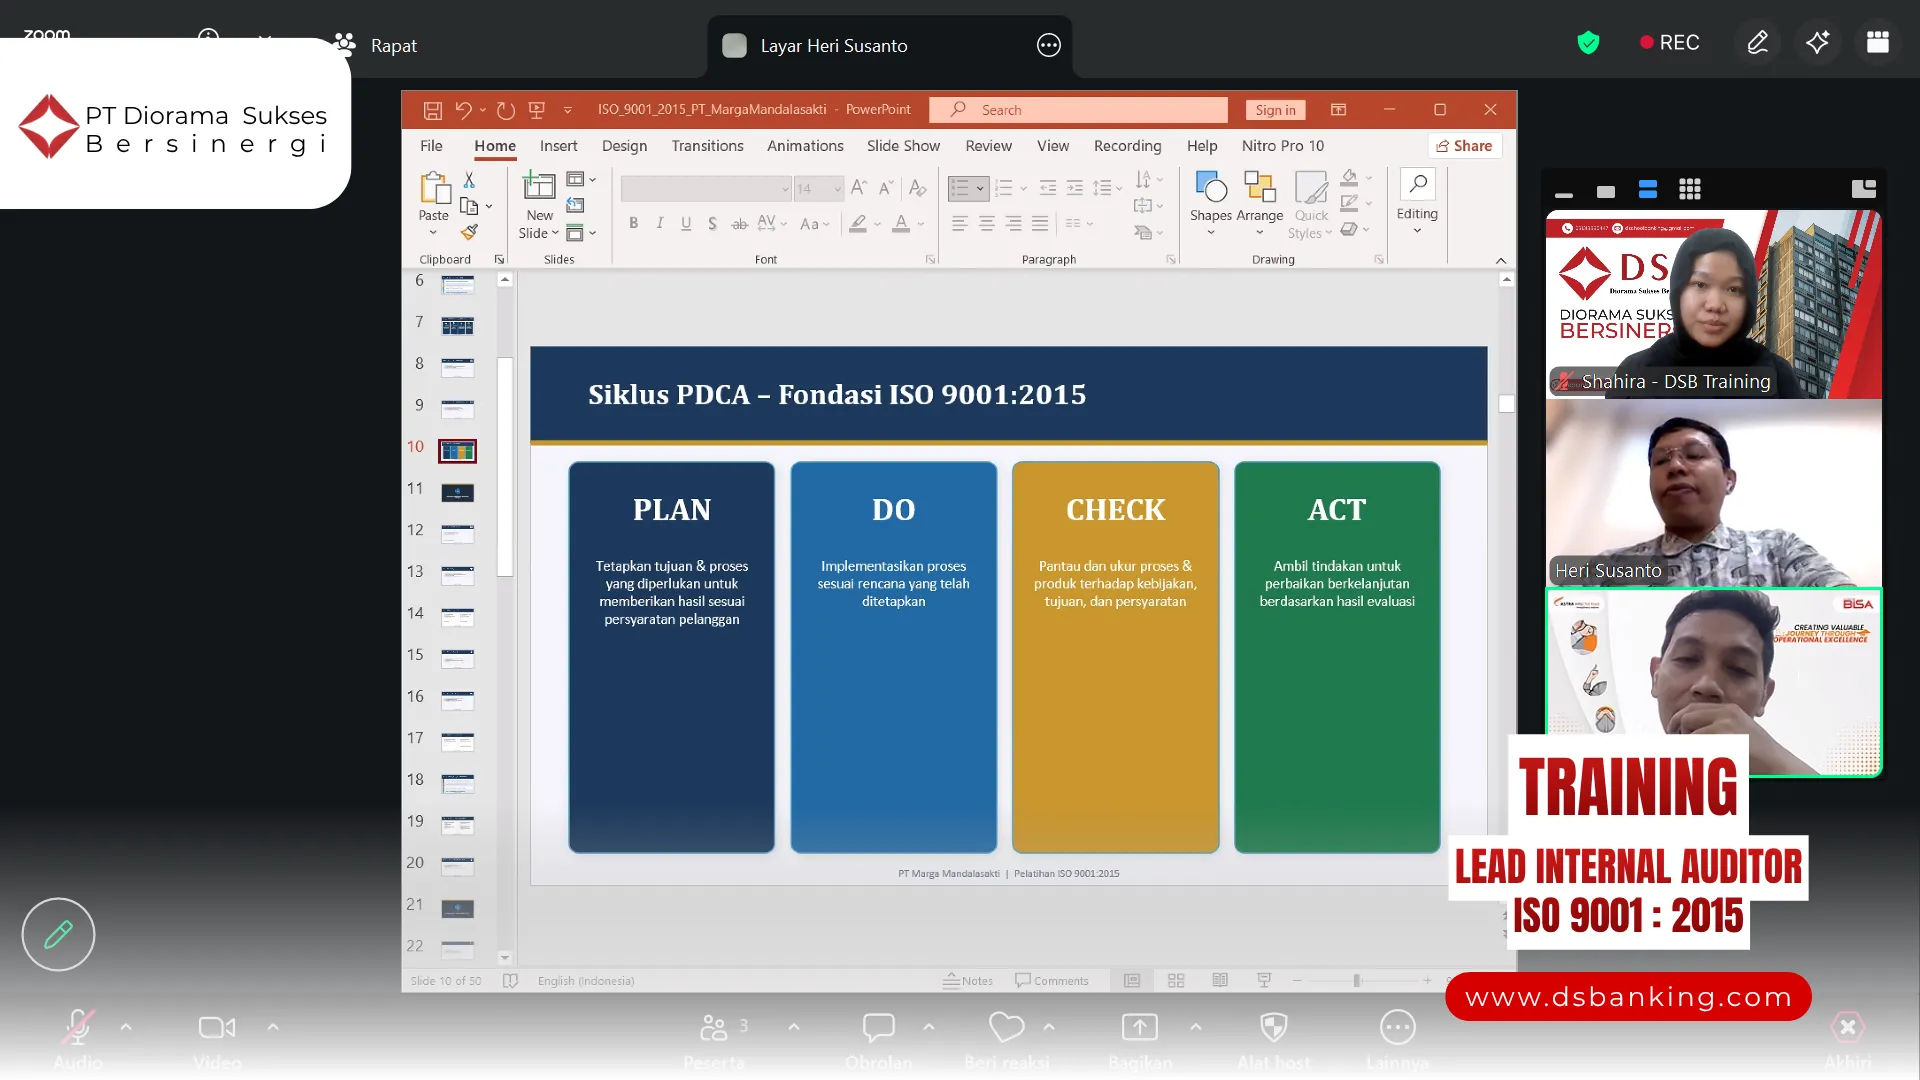Open Zoom annotation pencil icon
This screenshot has width=1920, height=1080.
[1757, 43]
